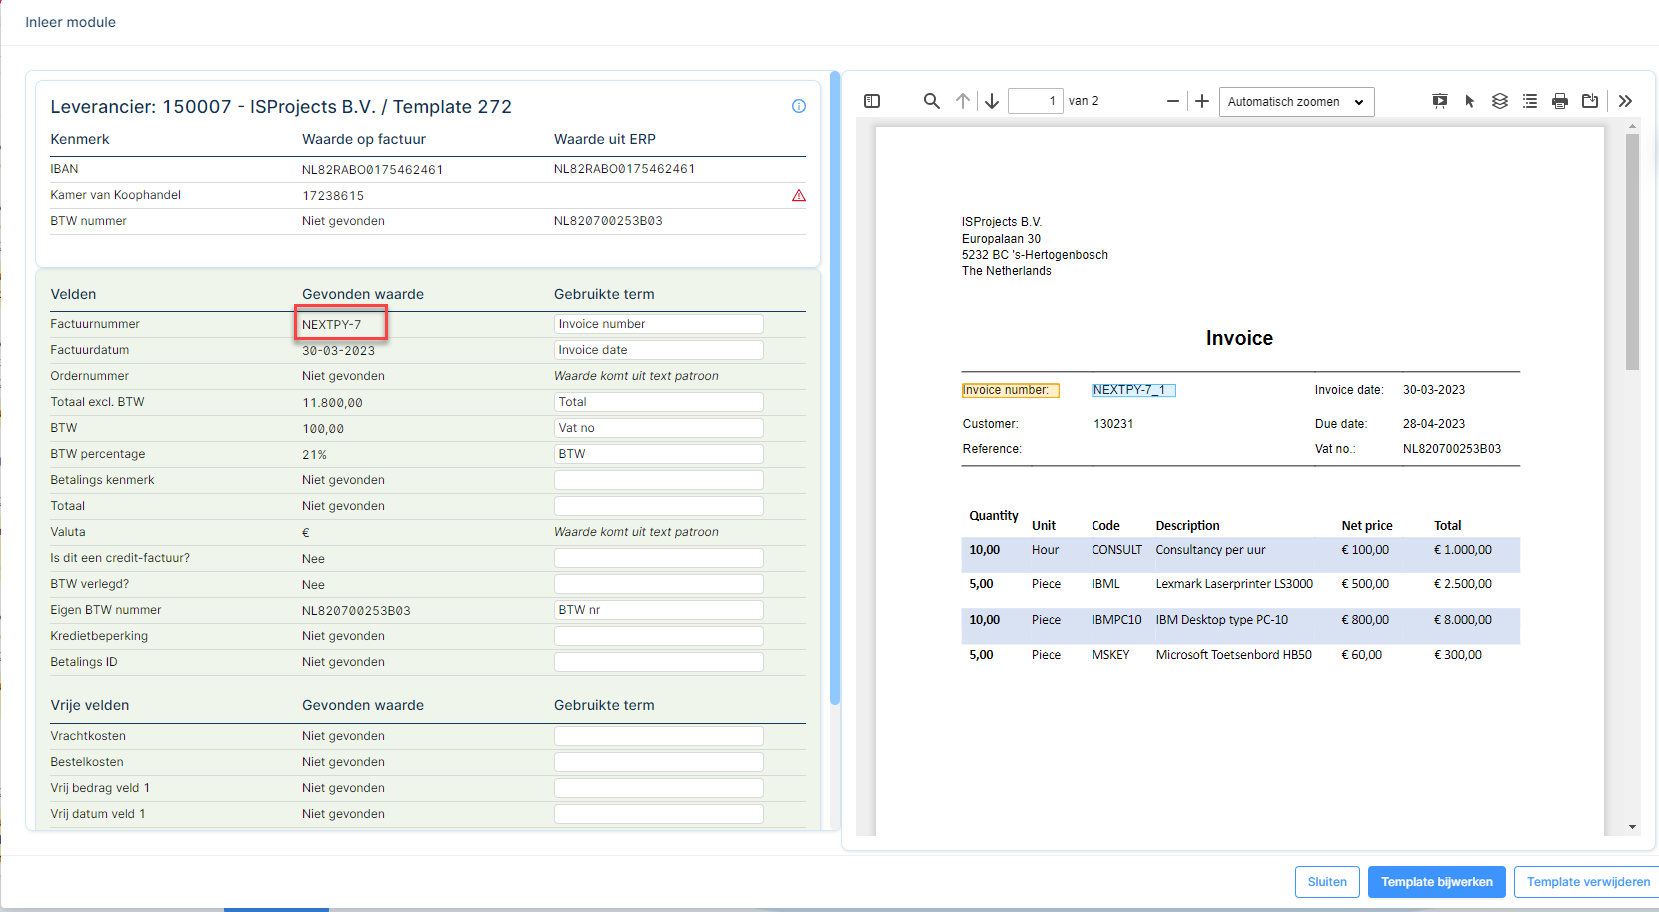
Task: Click the PDF viewer vertical scrollbar
Action: 1632,252
